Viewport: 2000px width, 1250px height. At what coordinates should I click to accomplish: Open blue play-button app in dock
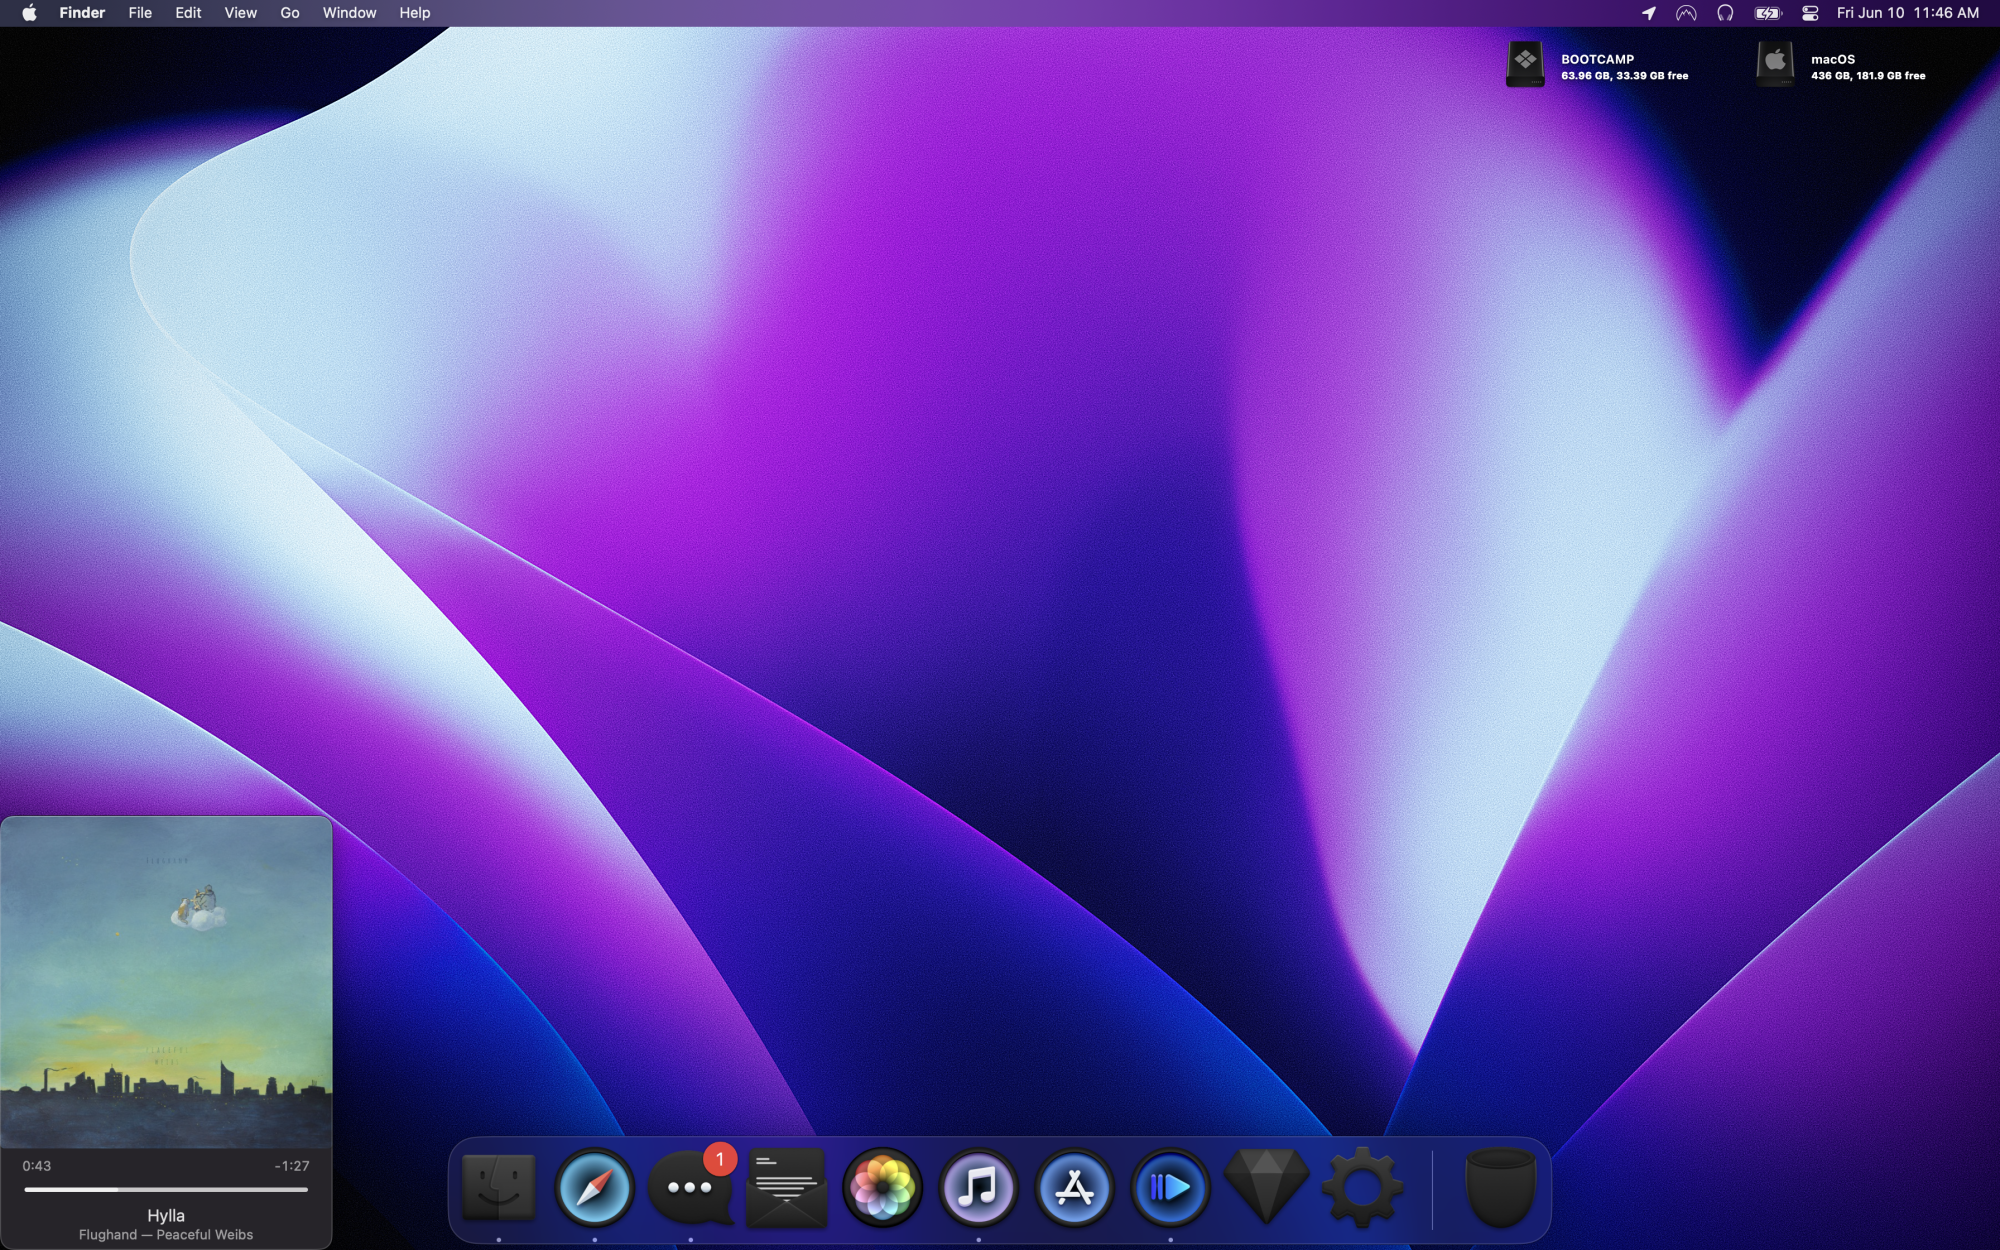(x=1170, y=1188)
